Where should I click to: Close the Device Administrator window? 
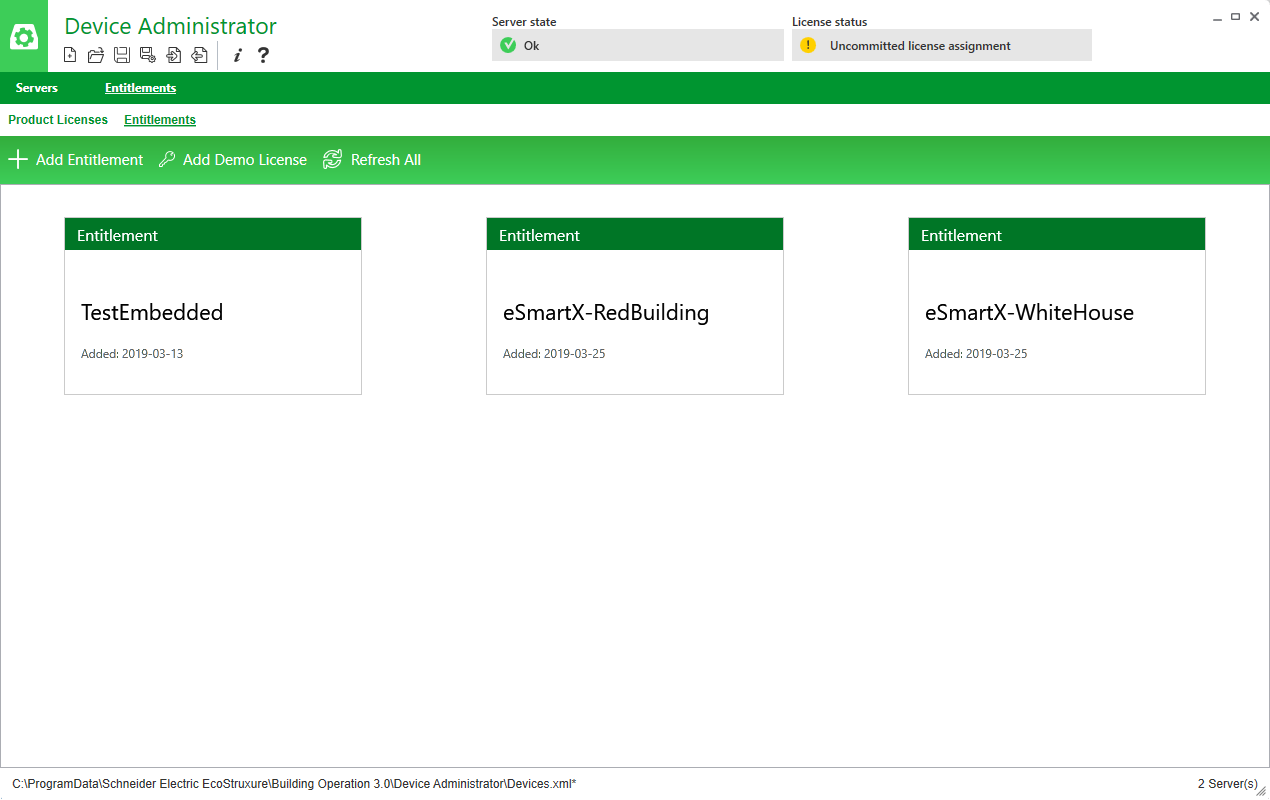point(1255,17)
